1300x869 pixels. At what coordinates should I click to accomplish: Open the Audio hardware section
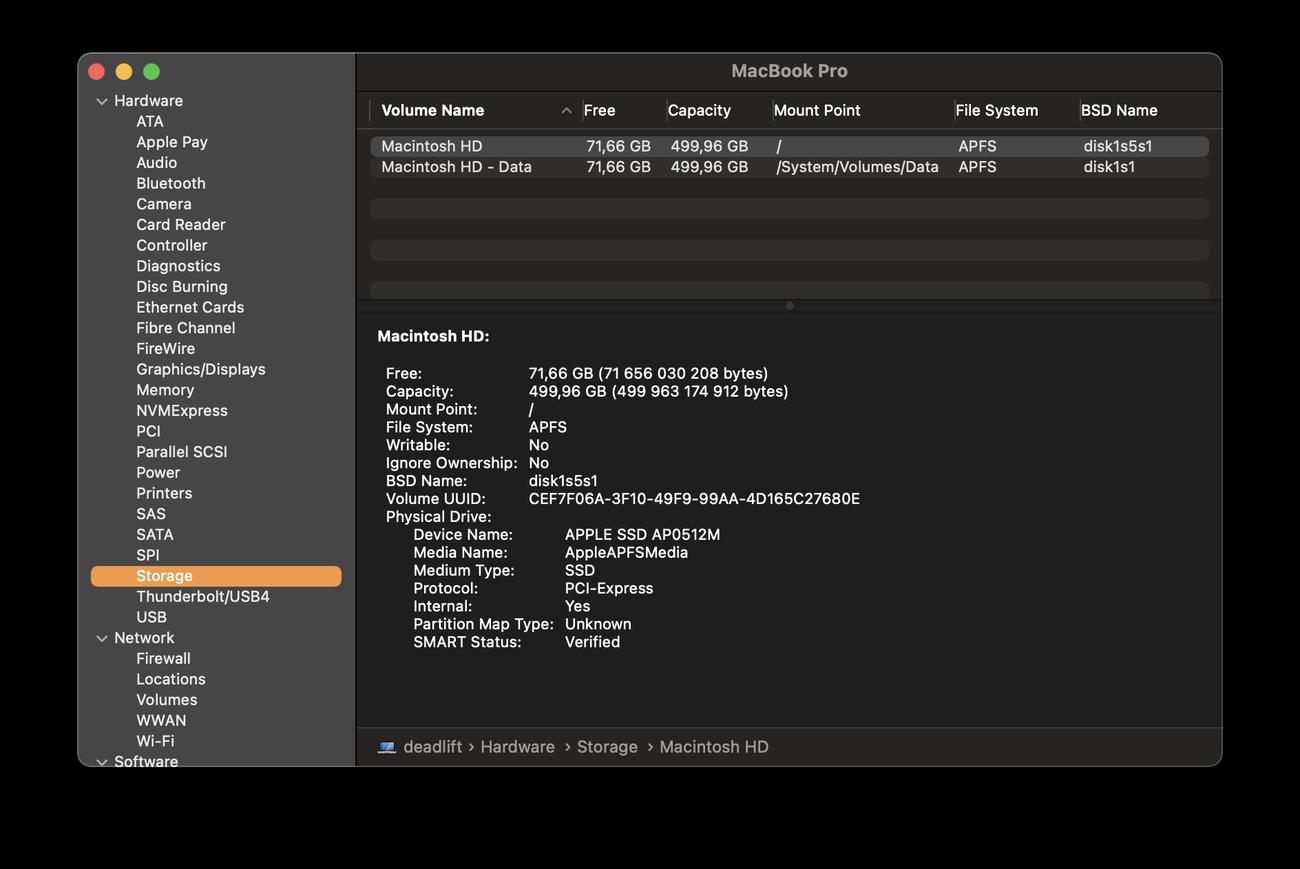click(x=157, y=163)
